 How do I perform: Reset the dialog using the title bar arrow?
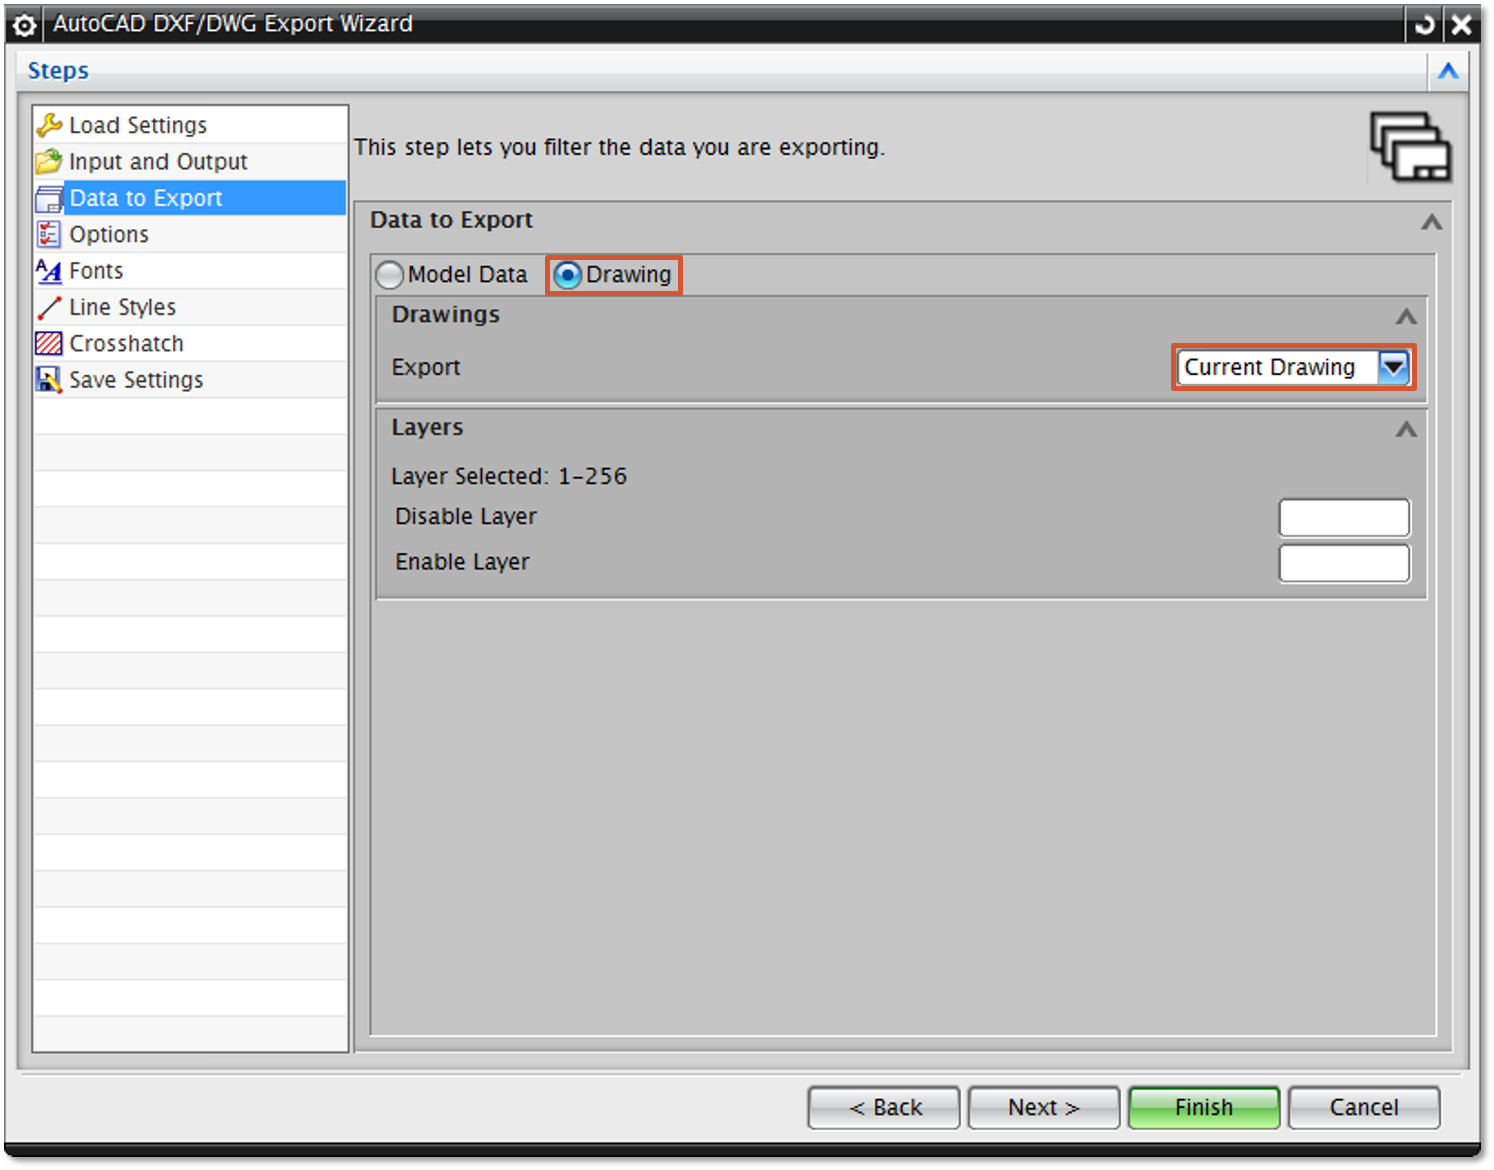coord(1425,24)
